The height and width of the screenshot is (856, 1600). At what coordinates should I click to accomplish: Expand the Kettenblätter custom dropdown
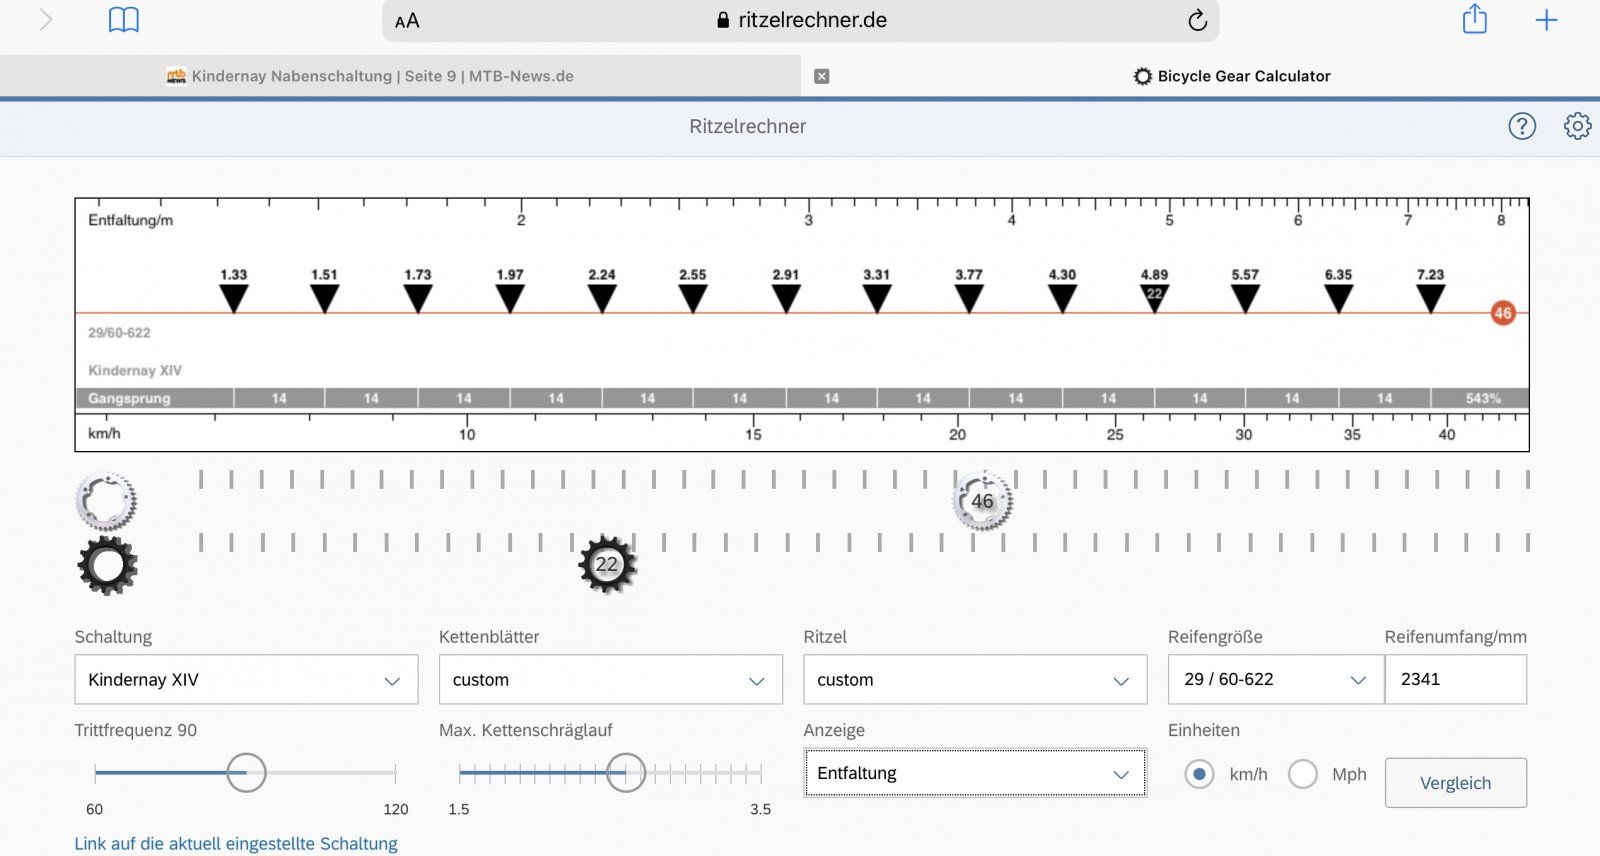(x=610, y=680)
